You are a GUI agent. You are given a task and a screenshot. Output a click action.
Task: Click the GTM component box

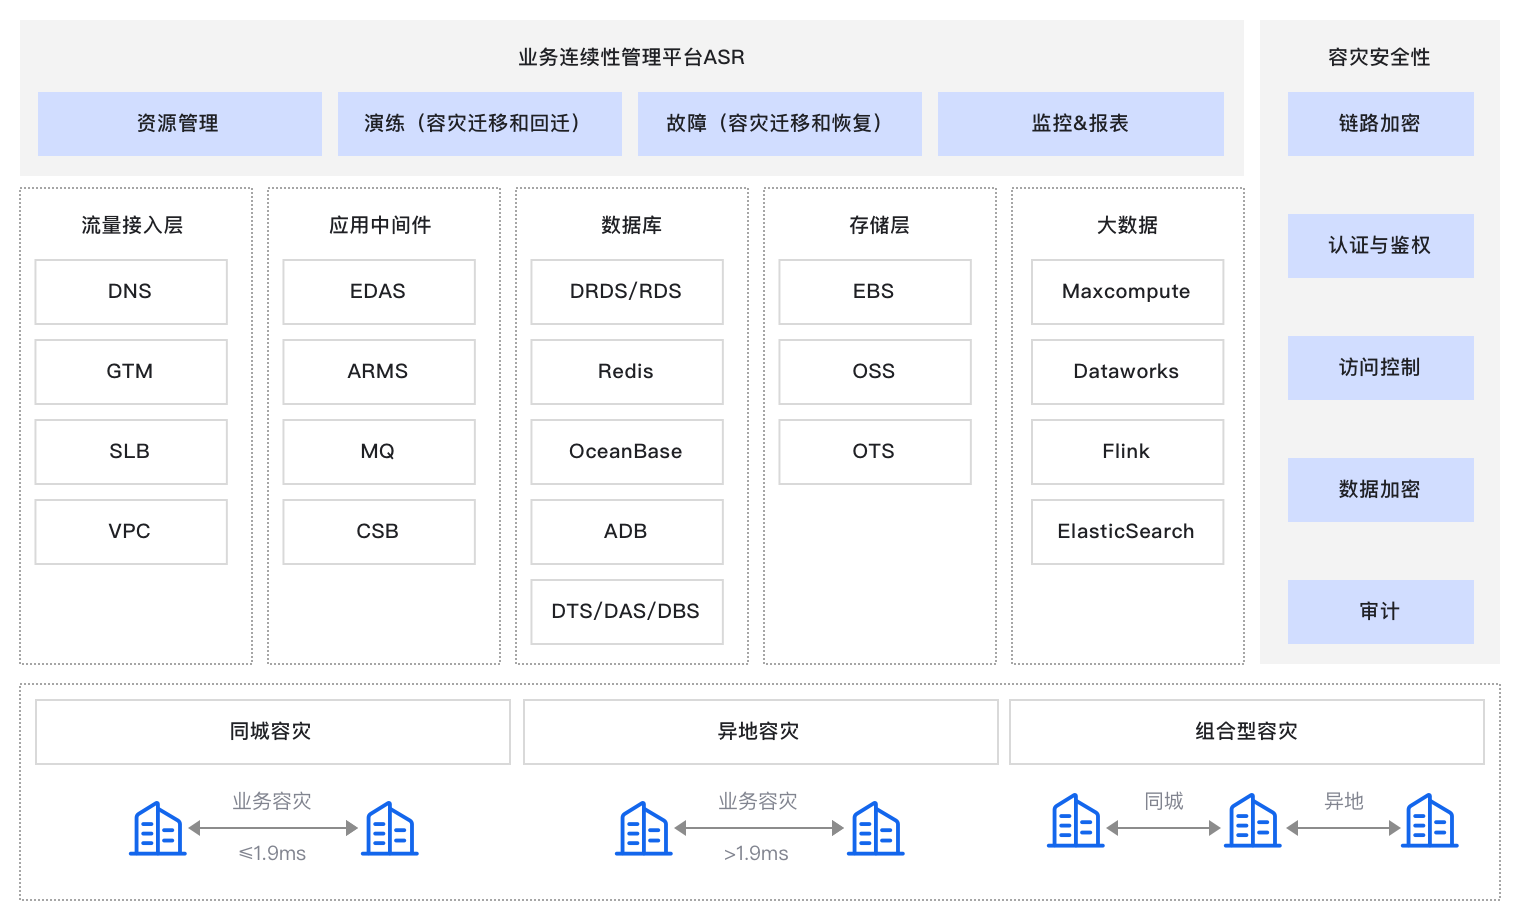click(x=131, y=372)
